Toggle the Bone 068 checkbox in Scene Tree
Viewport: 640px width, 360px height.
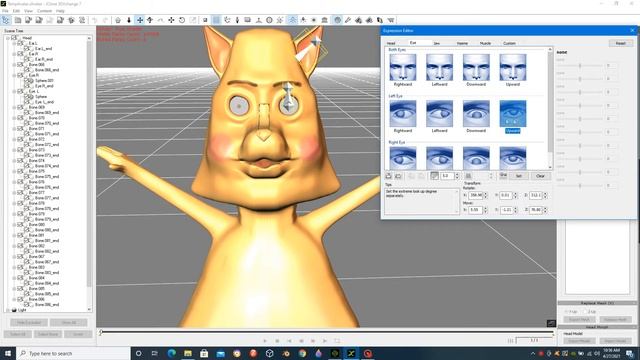click(x=20, y=64)
